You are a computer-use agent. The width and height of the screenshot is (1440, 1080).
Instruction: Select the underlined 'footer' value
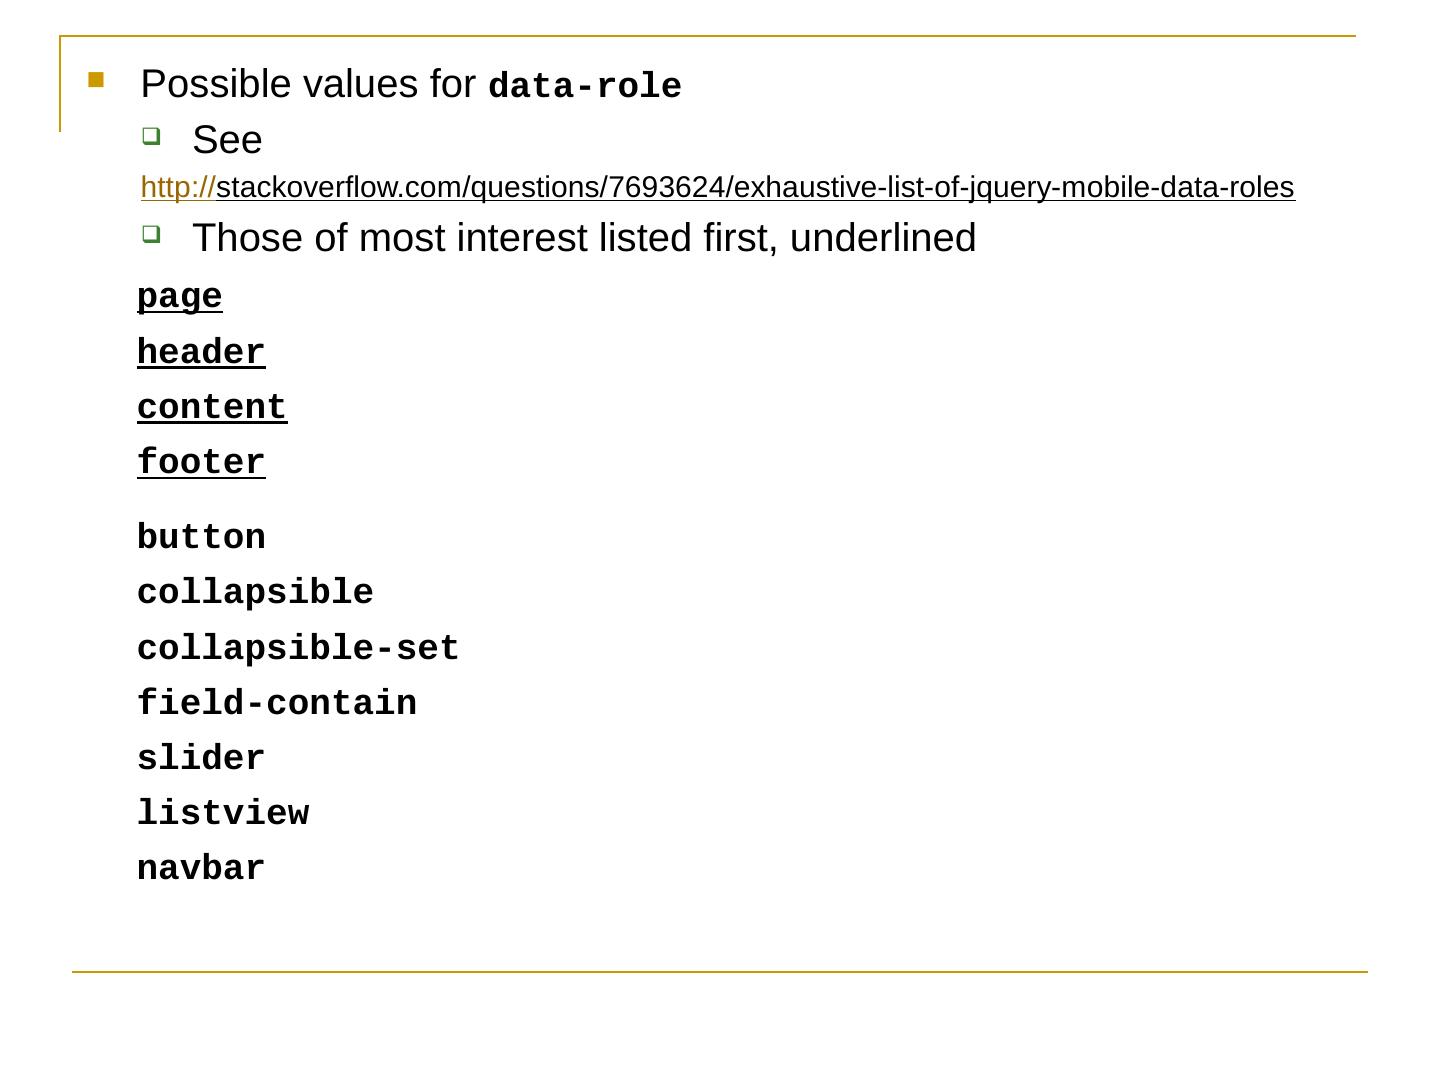click(x=201, y=463)
